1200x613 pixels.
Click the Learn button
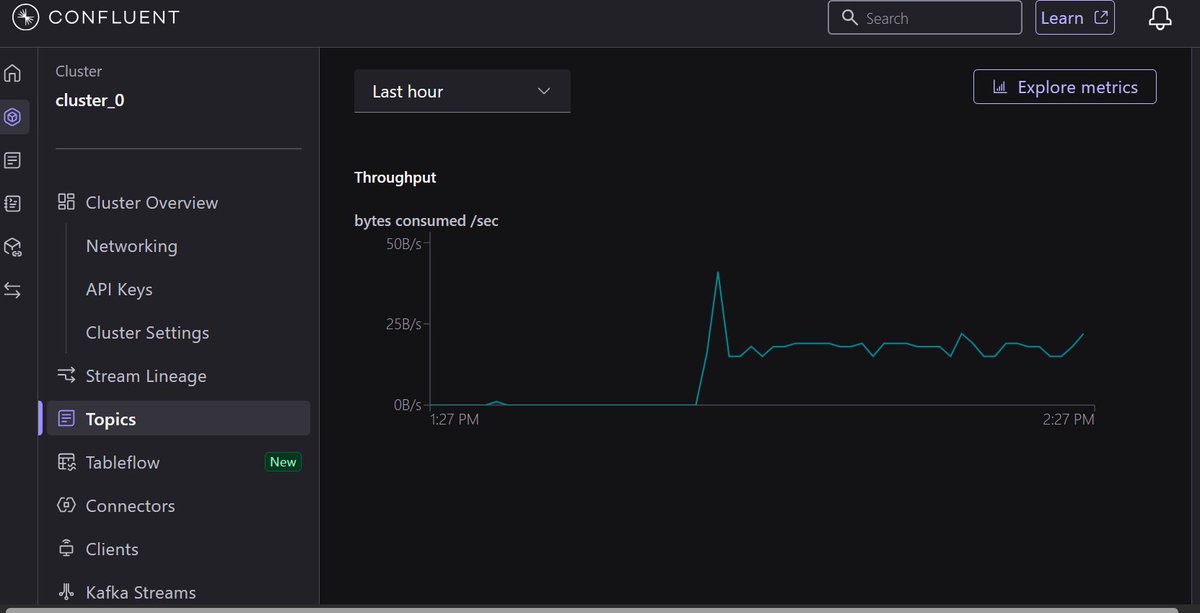[1074, 18]
